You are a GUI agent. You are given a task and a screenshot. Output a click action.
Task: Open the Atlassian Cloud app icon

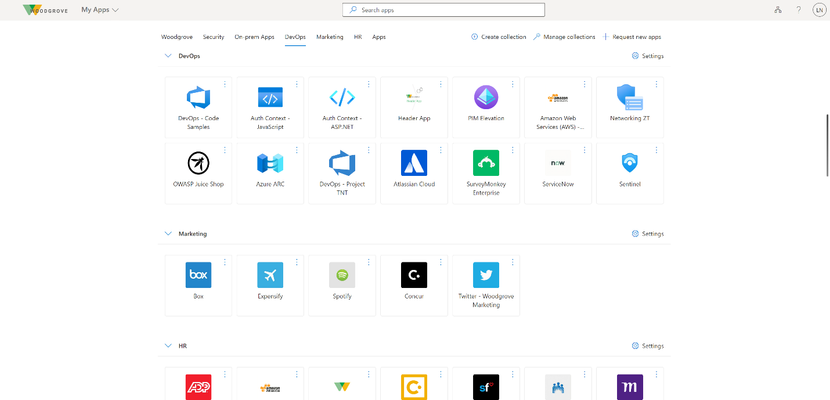[414, 163]
